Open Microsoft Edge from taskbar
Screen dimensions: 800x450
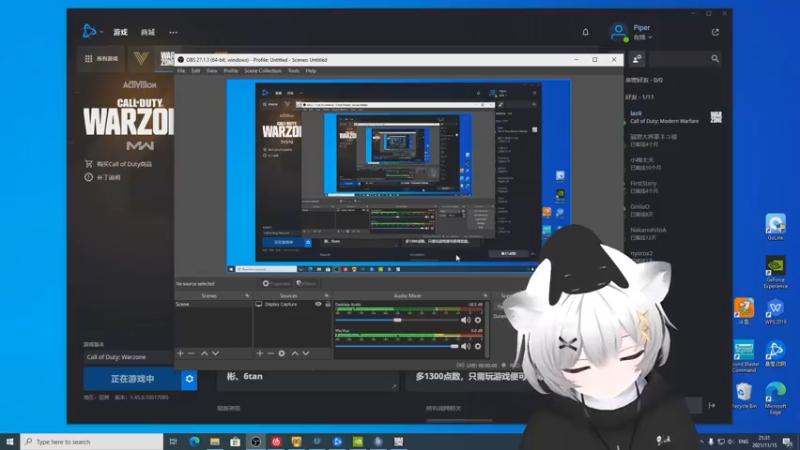click(x=194, y=441)
